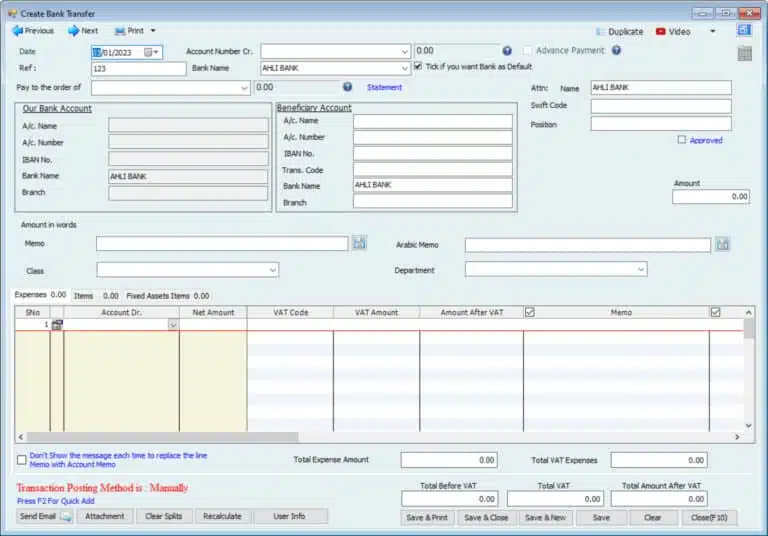Open the date calendar picker
Screen dimensions: 768x536
tap(151, 51)
